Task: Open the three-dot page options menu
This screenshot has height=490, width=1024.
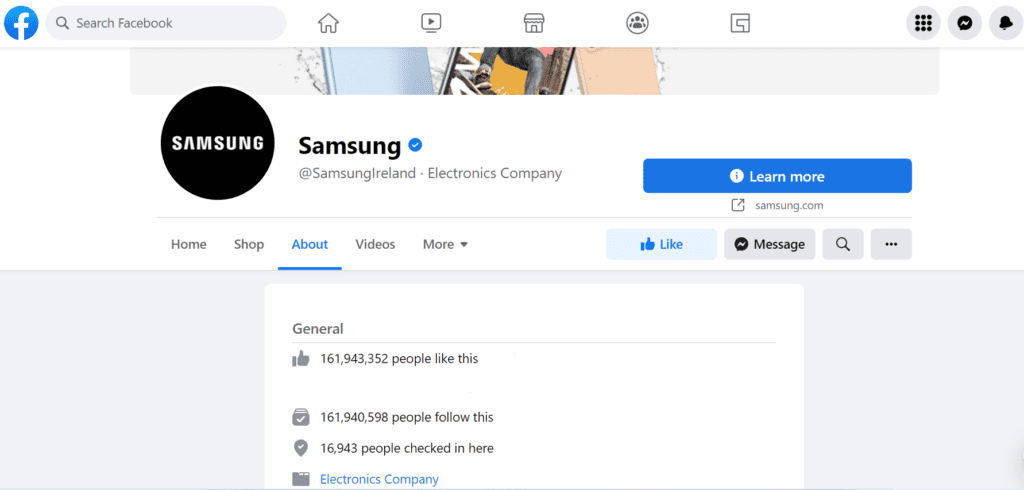Action: pos(891,244)
